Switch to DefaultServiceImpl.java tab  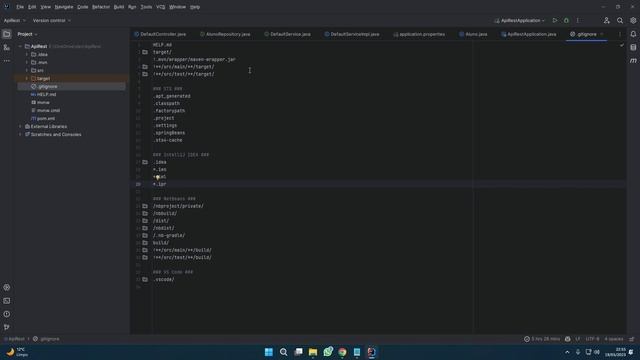coord(352,34)
